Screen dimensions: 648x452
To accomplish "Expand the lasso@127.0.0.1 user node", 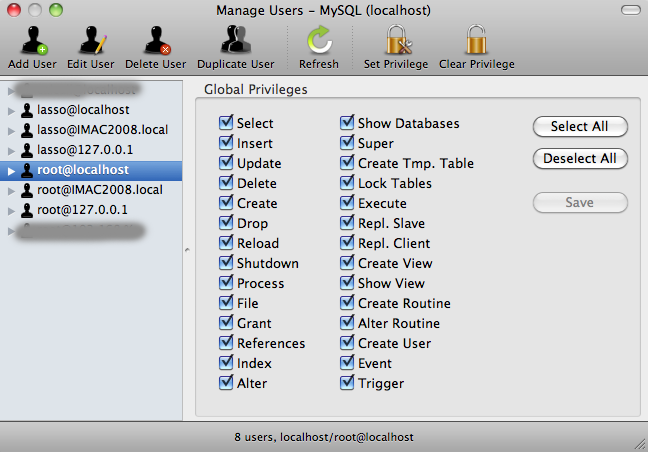I will coord(12,151).
